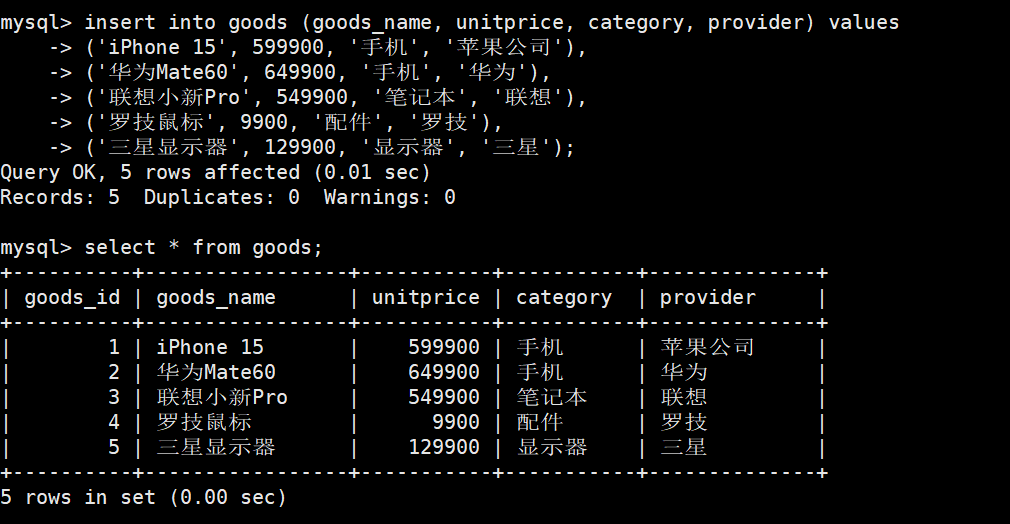
Task: Click provider '罗技' in the result table
Action: (684, 423)
